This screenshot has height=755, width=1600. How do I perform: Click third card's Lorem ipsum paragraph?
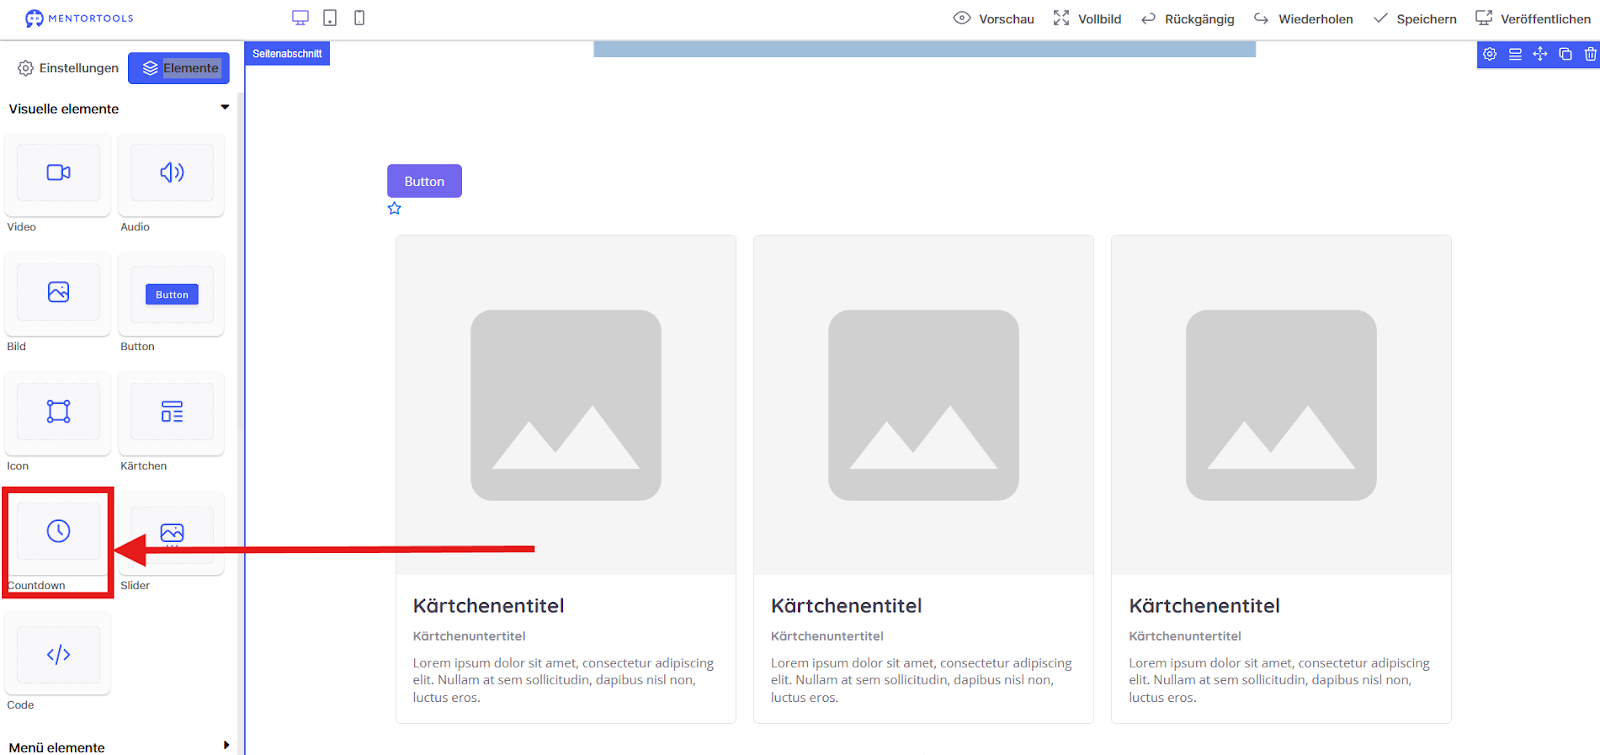1280,680
